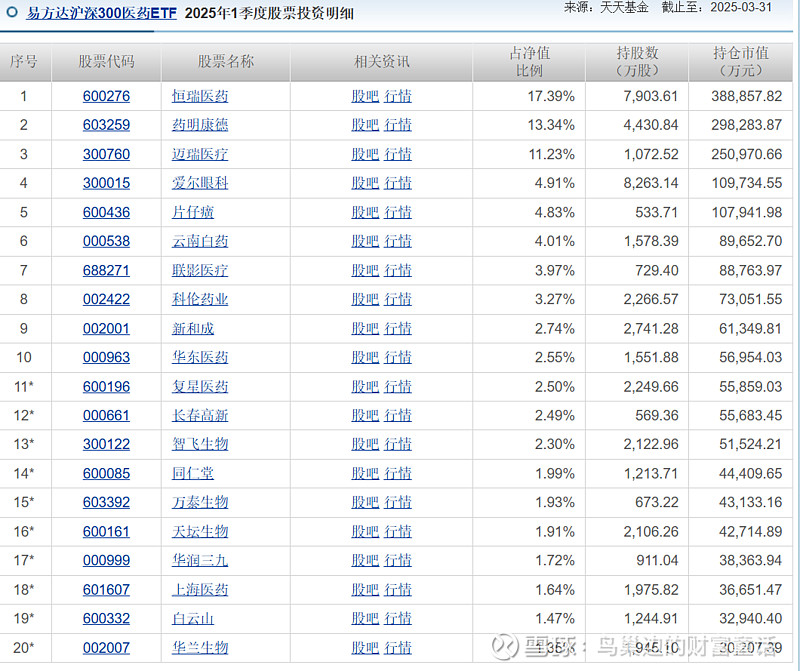Open stock code 002001 link

pyautogui.click(x=106, y=329)
